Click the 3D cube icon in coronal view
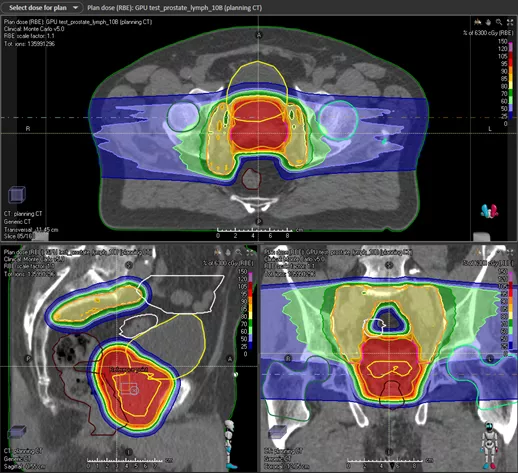 (x=277, y=432)
